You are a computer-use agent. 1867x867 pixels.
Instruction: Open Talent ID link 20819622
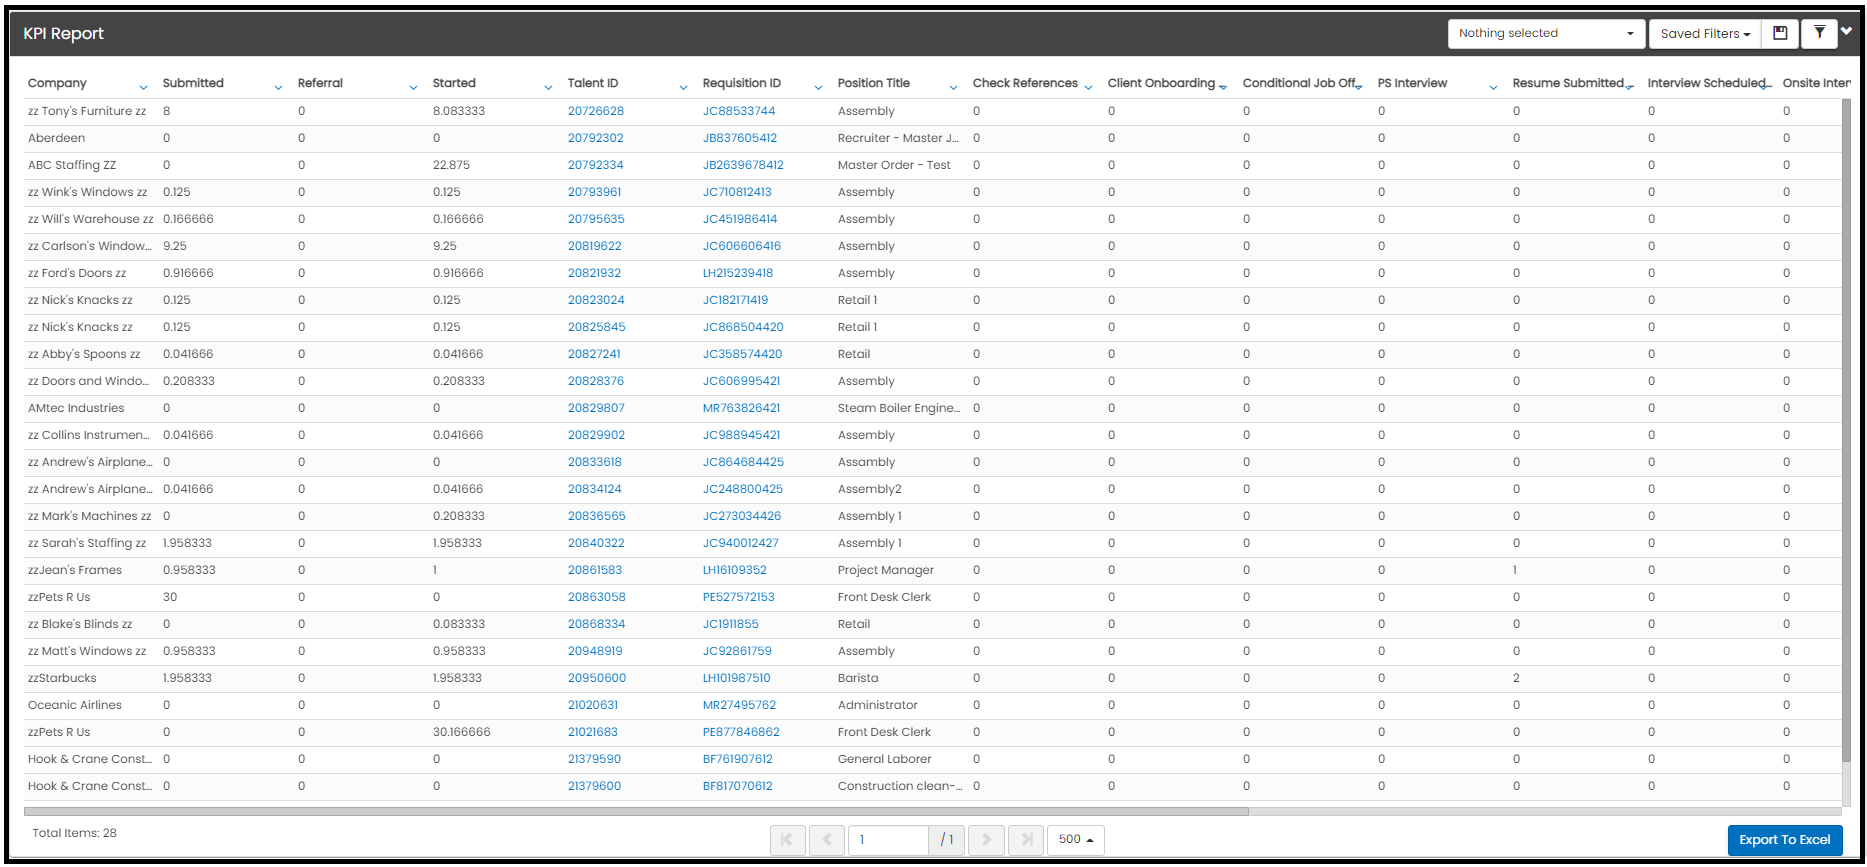[595, 246]
